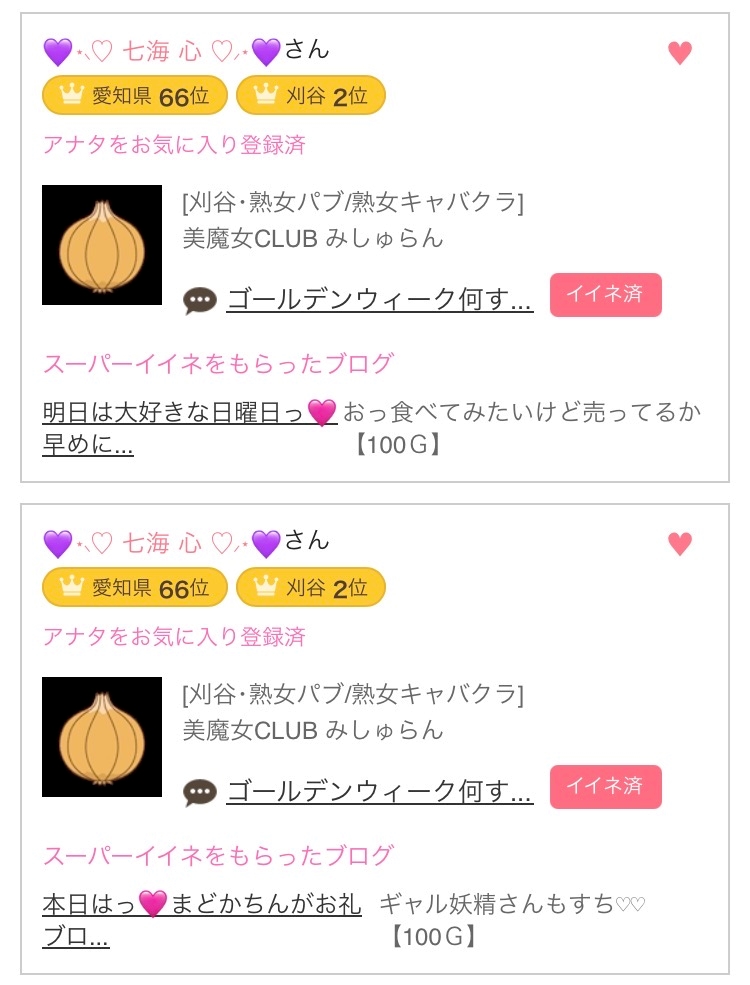The width and height of the screenshot is (750, 985).
Task: Open the ゴールデンウィーク何す… link in the bottom card
Action: [380, 791]
